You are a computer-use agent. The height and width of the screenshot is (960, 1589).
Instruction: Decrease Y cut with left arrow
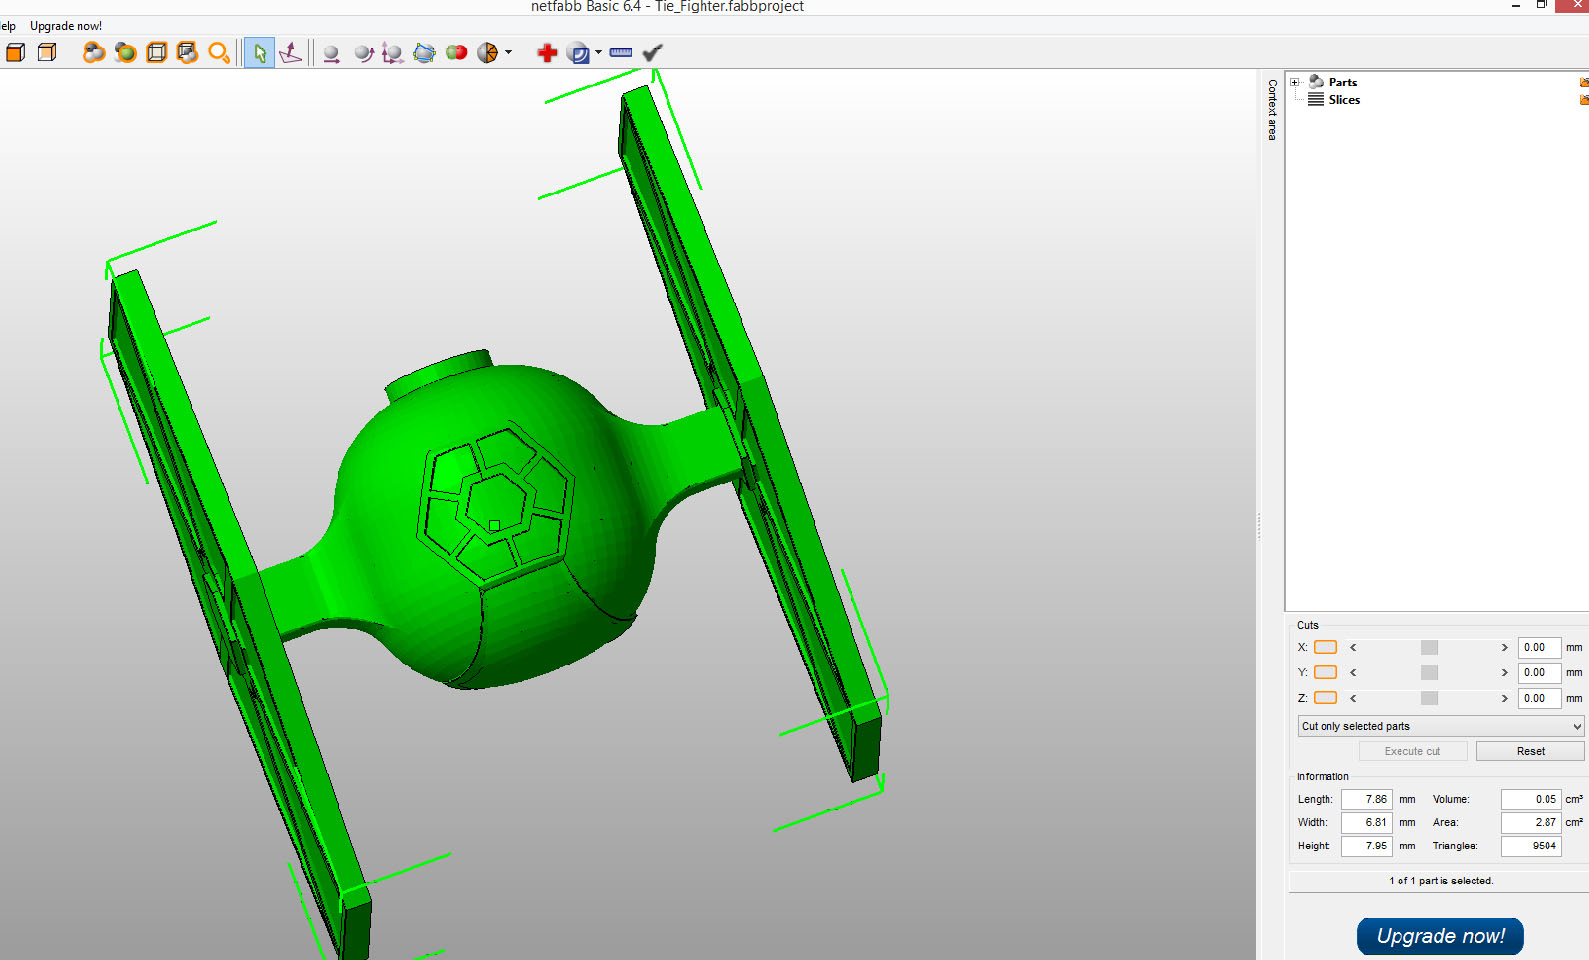point(1353,673)
